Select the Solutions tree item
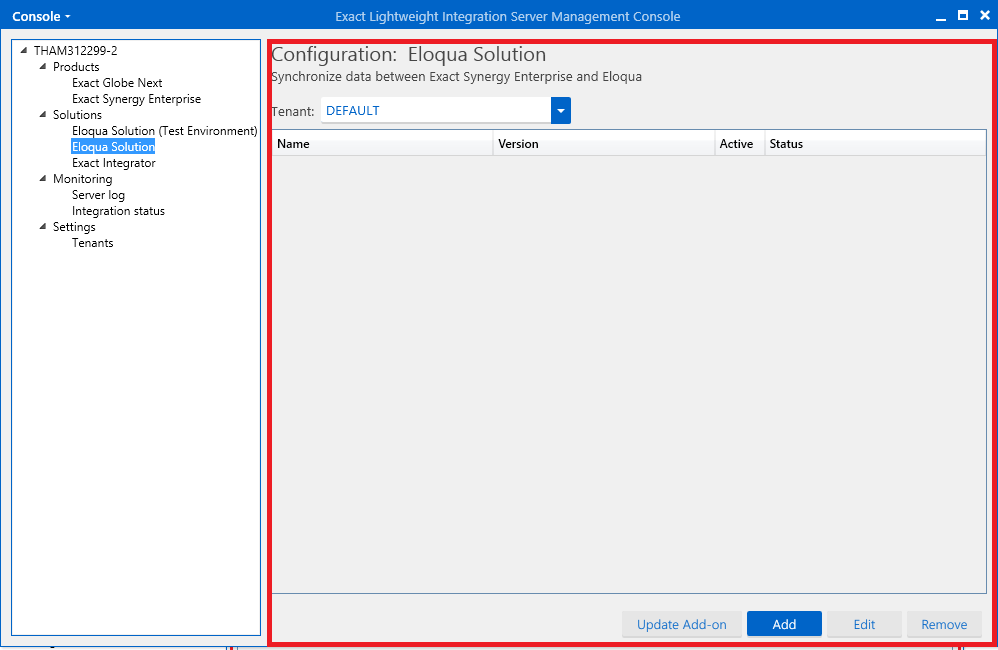Screen dimensions: 998x650 [x=77, y=115]
